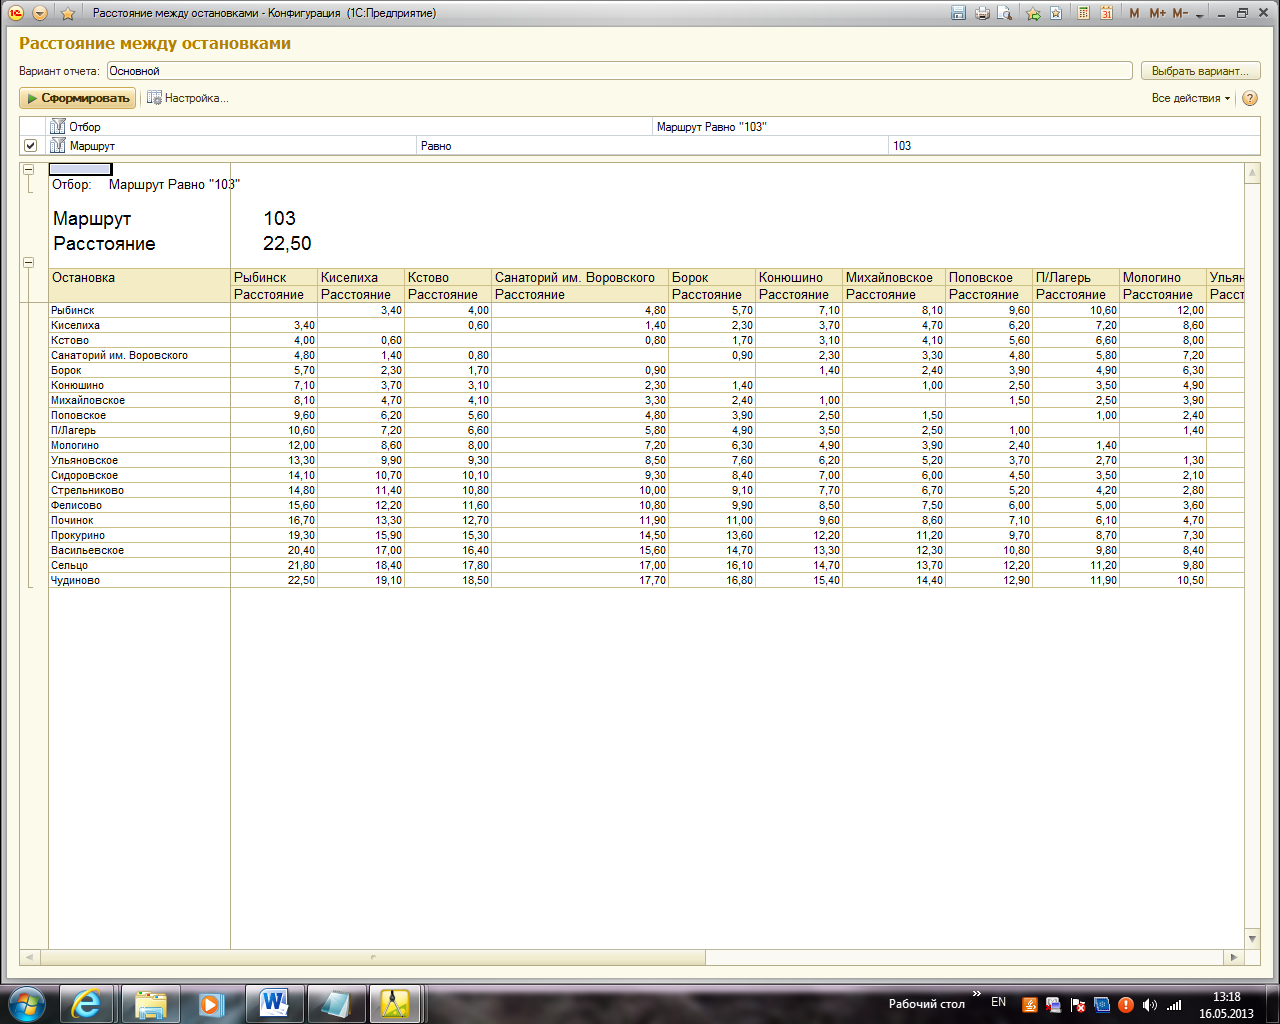Viewport: 1280px width, 1024px height.
Task: Open the 1C main menu dropdown arrow
Action: [x=39, y=13]
